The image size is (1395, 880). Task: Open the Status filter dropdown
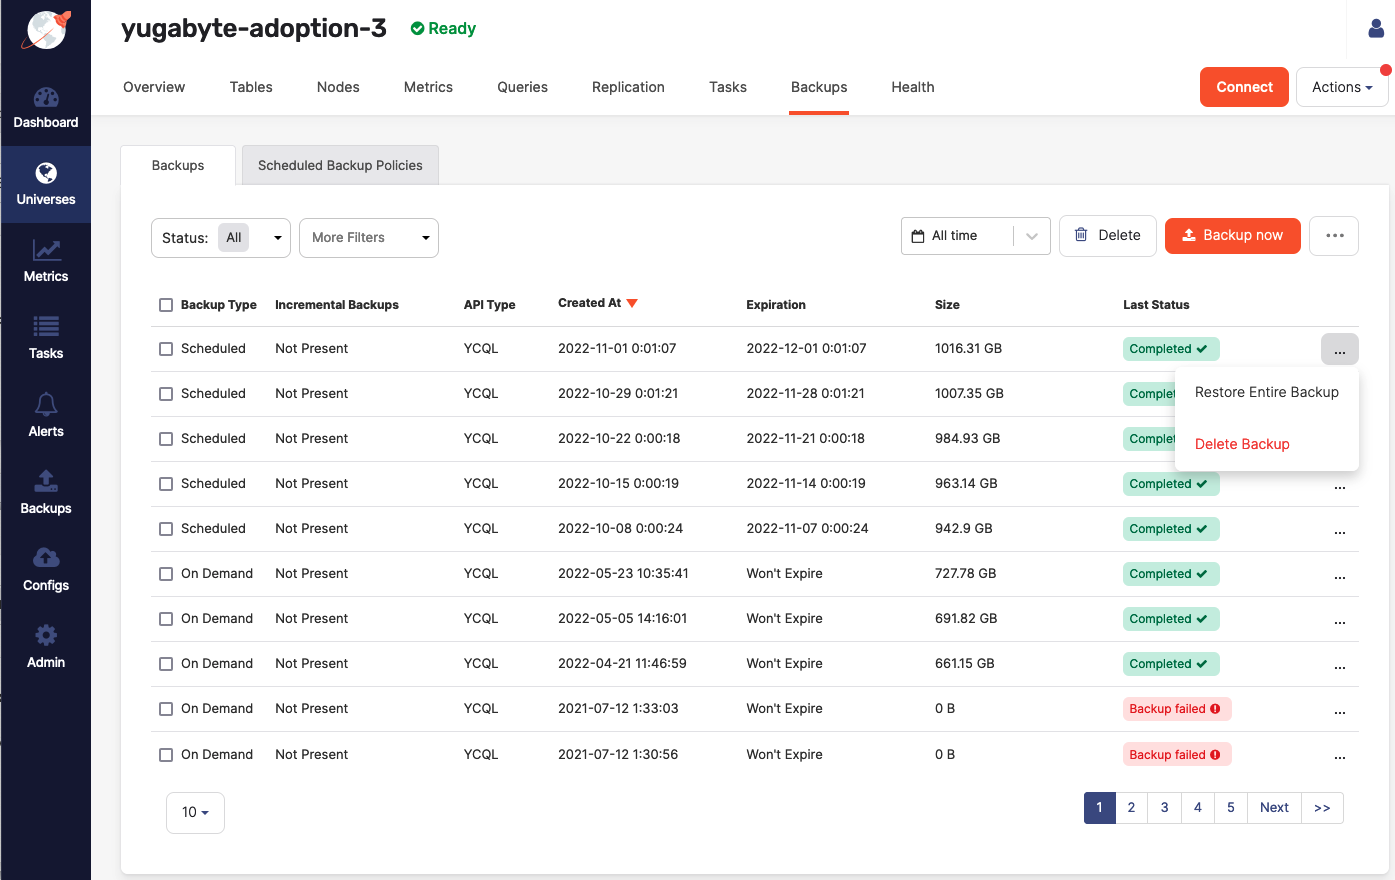[x=221, y=238]
